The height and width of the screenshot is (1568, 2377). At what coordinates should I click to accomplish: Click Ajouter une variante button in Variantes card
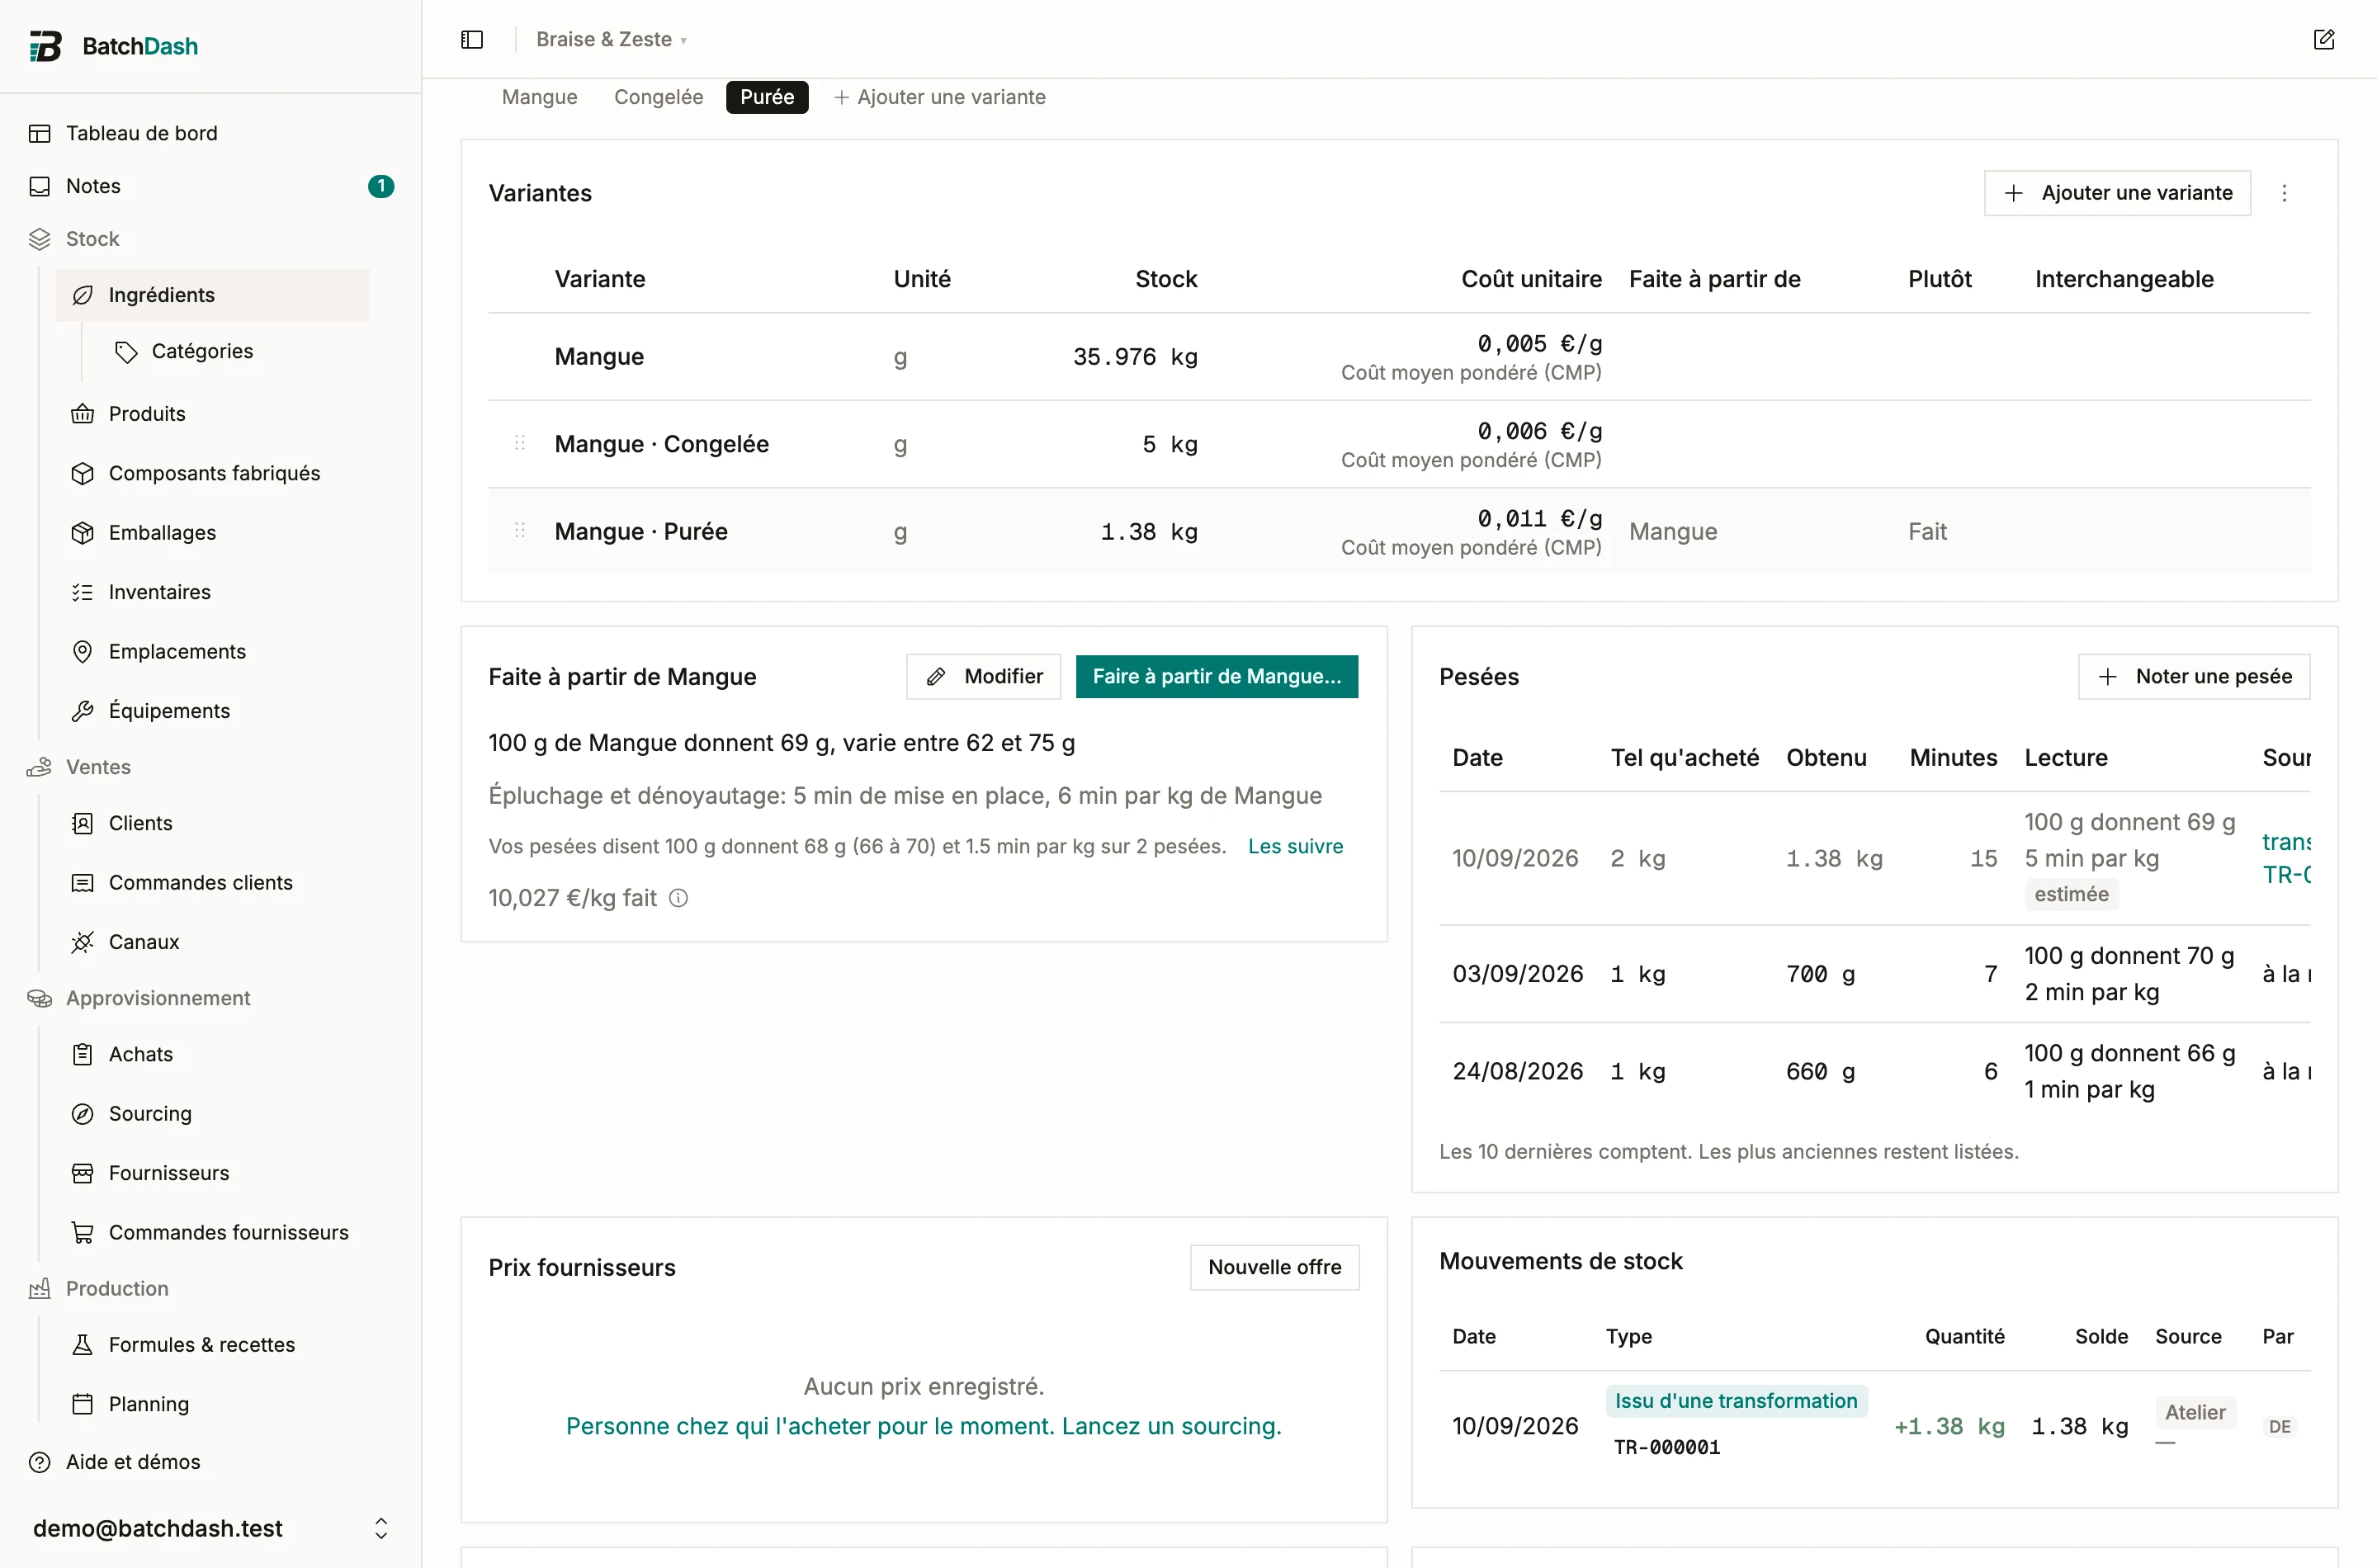click(x=2117, y=193)
